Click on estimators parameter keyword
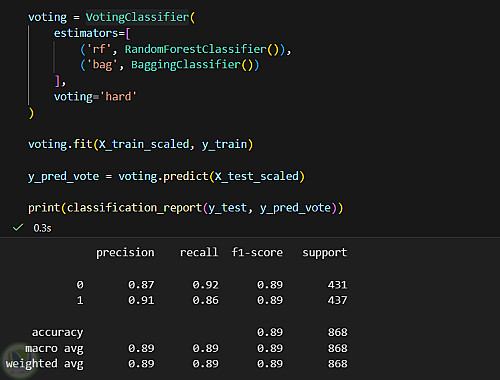Screen dimensions: 500x380 [86, 33]
